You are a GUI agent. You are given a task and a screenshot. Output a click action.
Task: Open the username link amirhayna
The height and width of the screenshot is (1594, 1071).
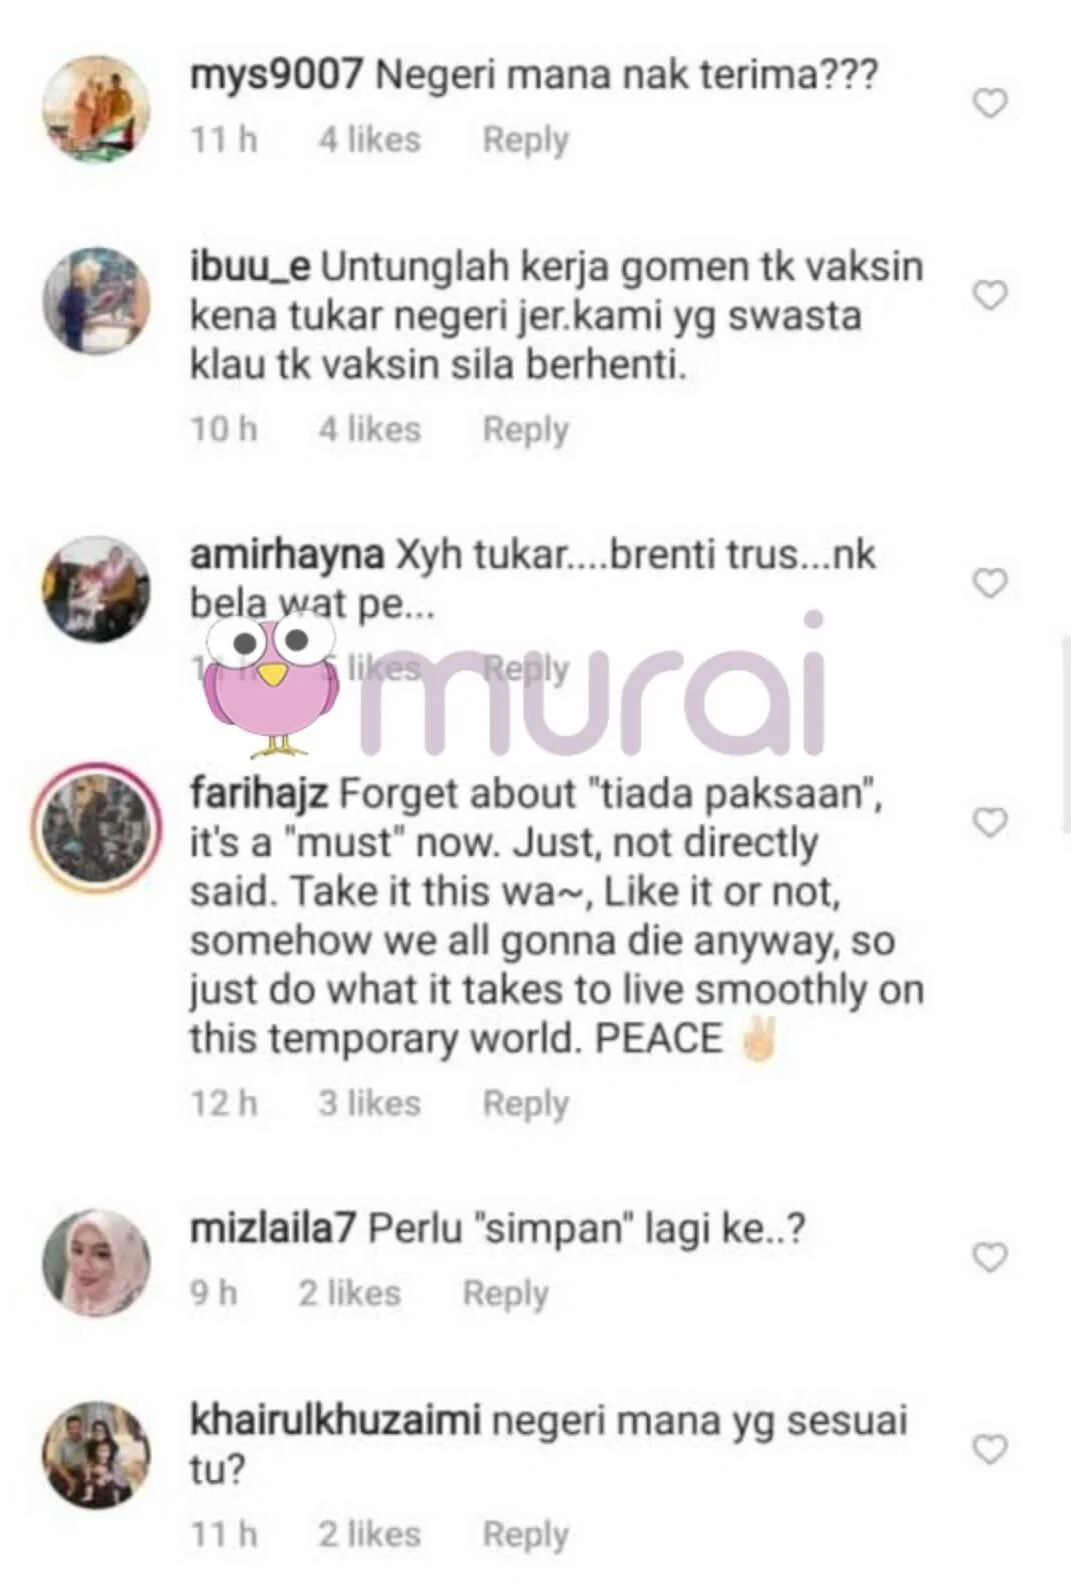287,554
